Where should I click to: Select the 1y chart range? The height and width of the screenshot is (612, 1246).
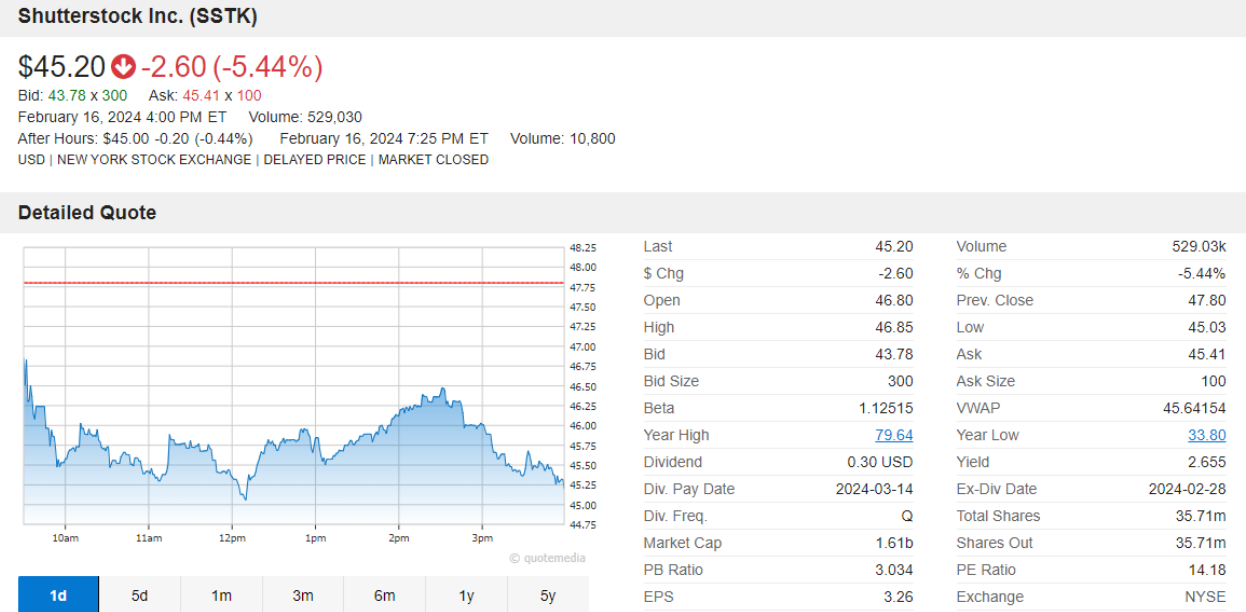click(466, 595)
